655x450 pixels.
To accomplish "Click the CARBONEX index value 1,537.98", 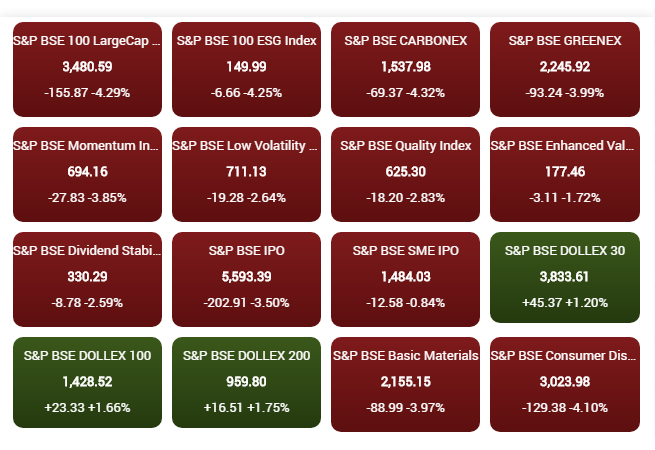I will click(405, 67).
